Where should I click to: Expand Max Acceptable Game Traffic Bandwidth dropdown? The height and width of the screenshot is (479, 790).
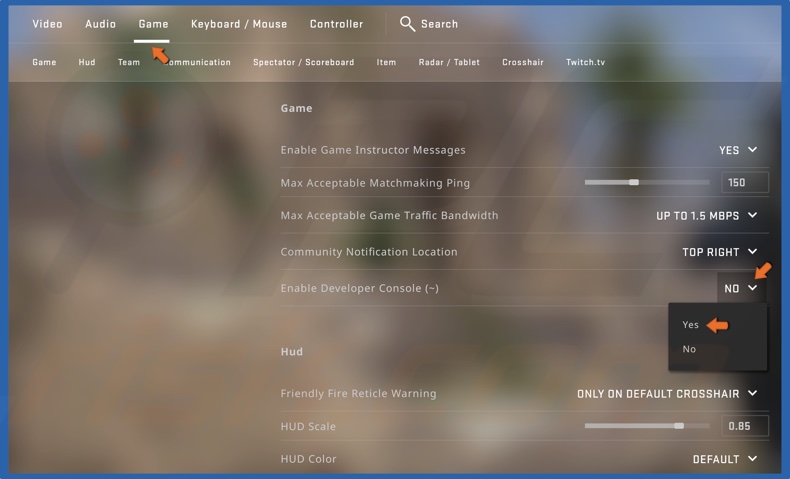(x=706, y=216)
